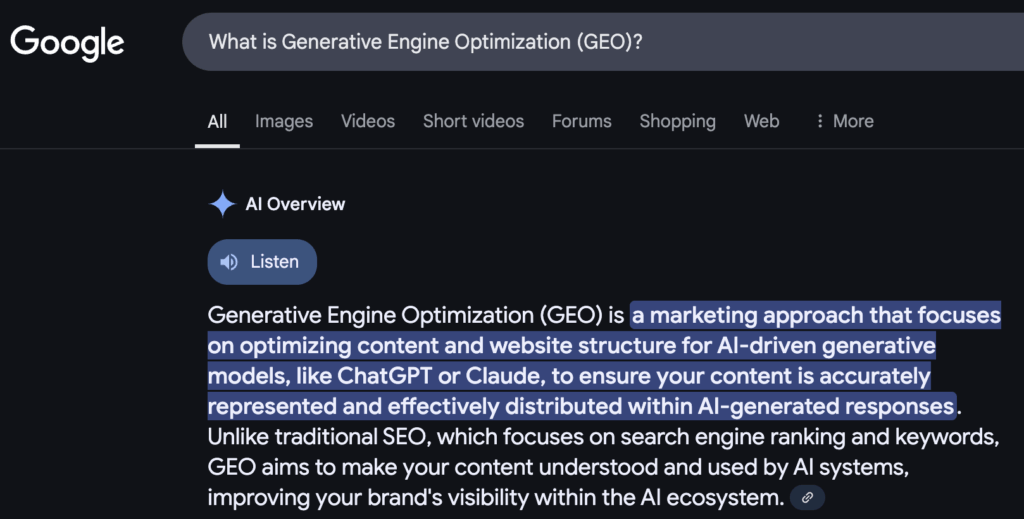The width and height of the screenshot is (1024, 519).
Task: Open the source link chip after the summary
Action: click(807, 497)
